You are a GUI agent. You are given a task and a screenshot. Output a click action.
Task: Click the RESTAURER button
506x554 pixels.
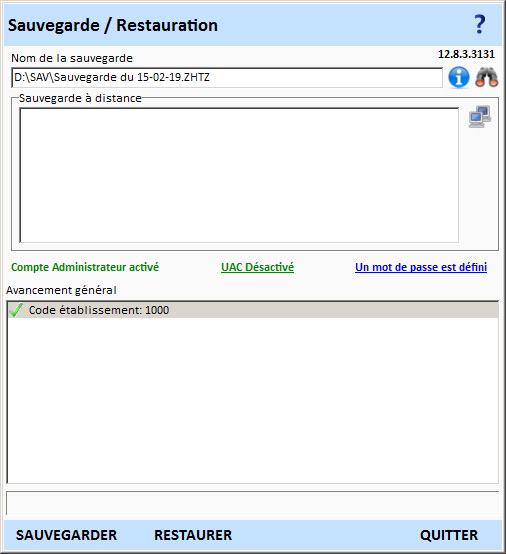pyautogui.click(x=193, y=535)
